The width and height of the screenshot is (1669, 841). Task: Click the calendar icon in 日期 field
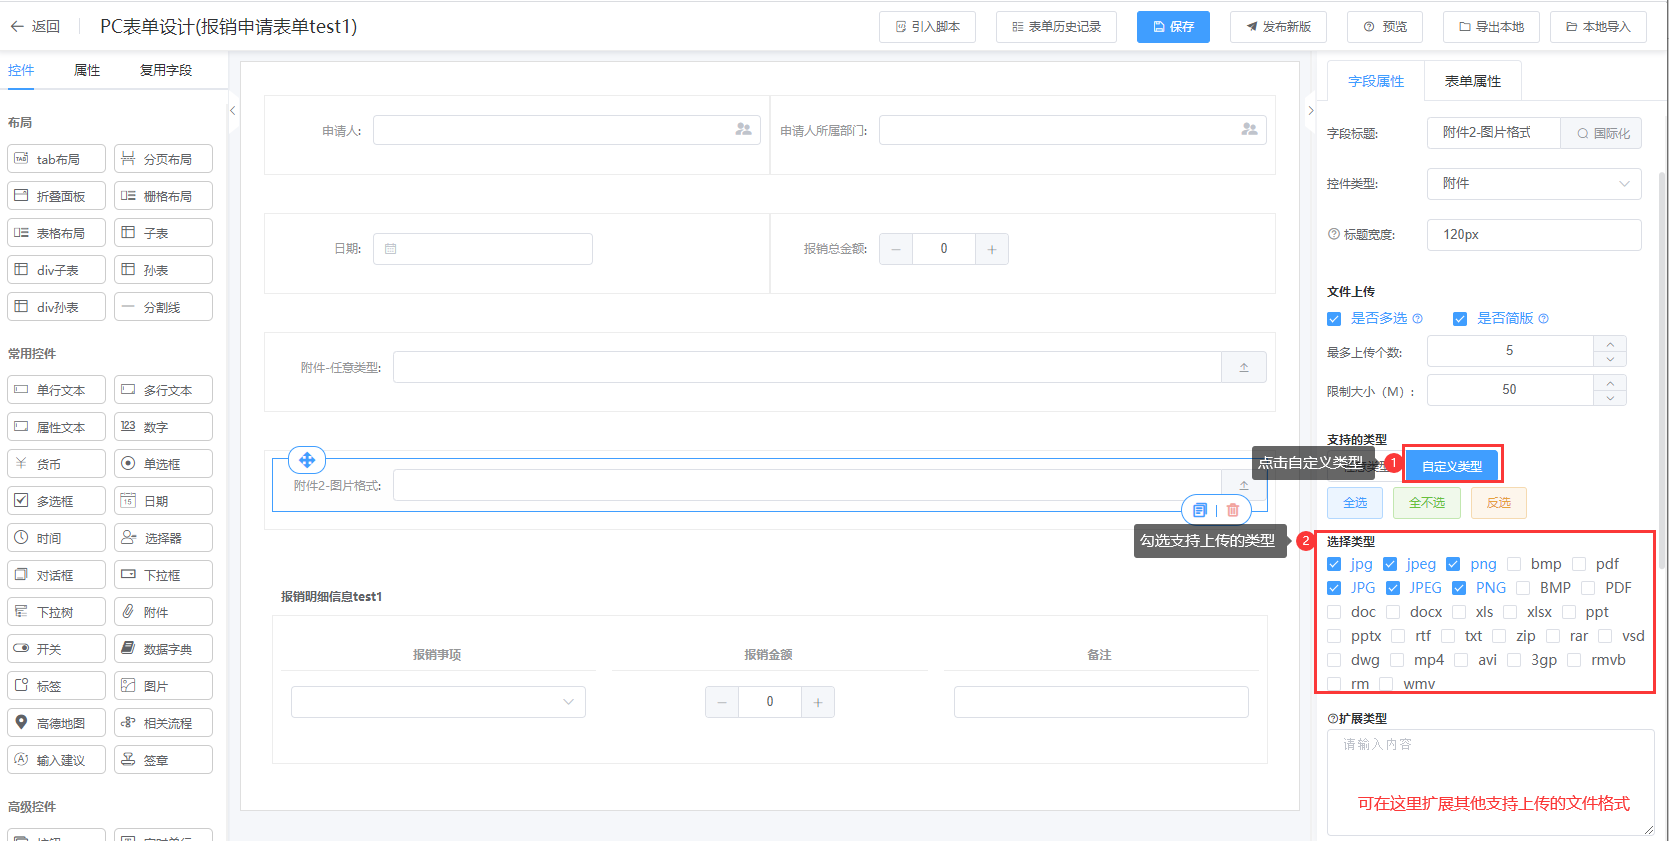[x=391, y=249]
